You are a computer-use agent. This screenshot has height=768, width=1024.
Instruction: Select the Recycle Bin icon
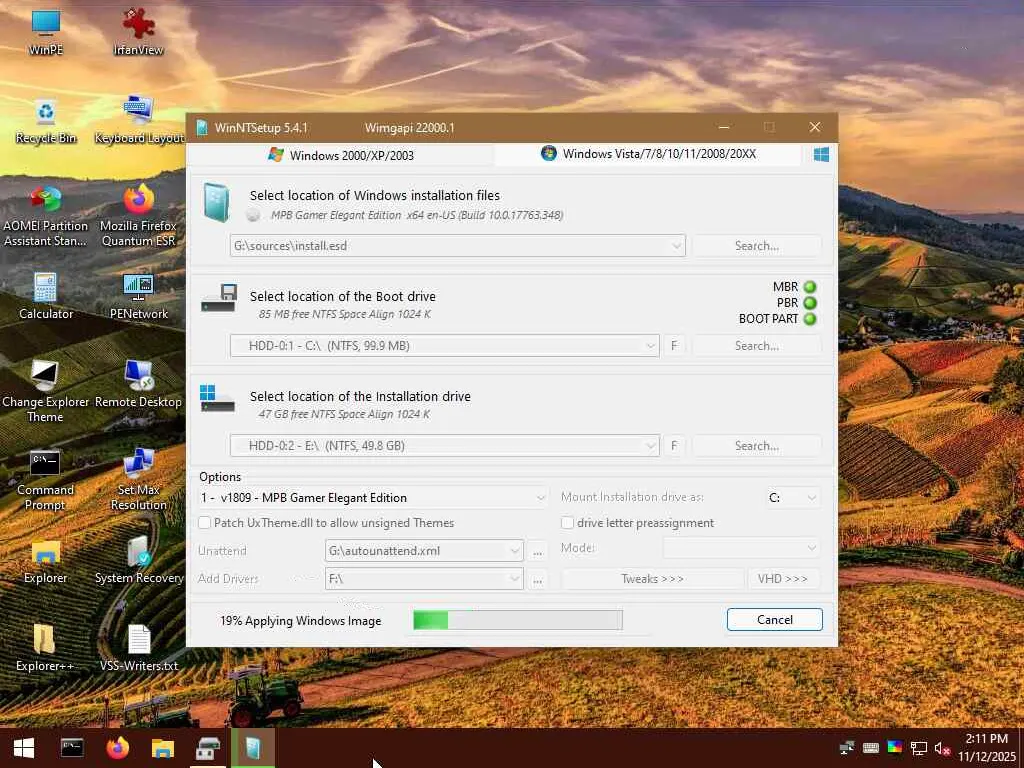coord(46,121)
